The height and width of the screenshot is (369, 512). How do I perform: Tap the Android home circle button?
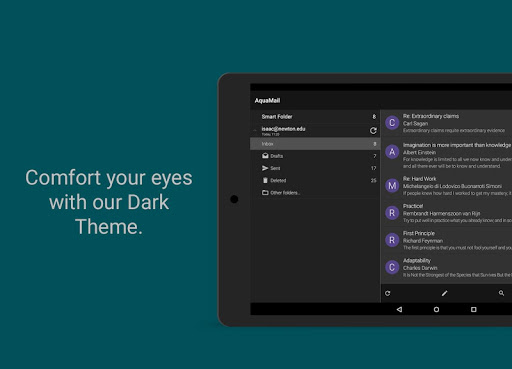[436, 309]
